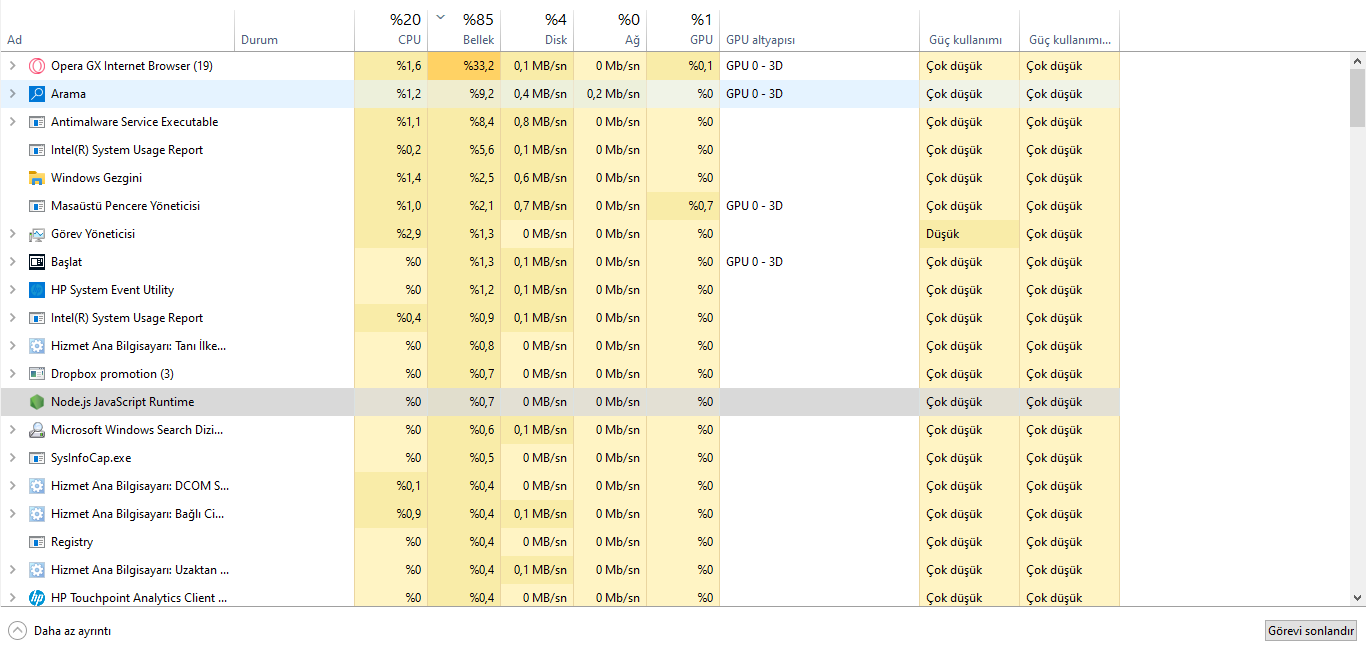
Task: Expand the Microsoft Windows Search row
Action: coord(12,430)
